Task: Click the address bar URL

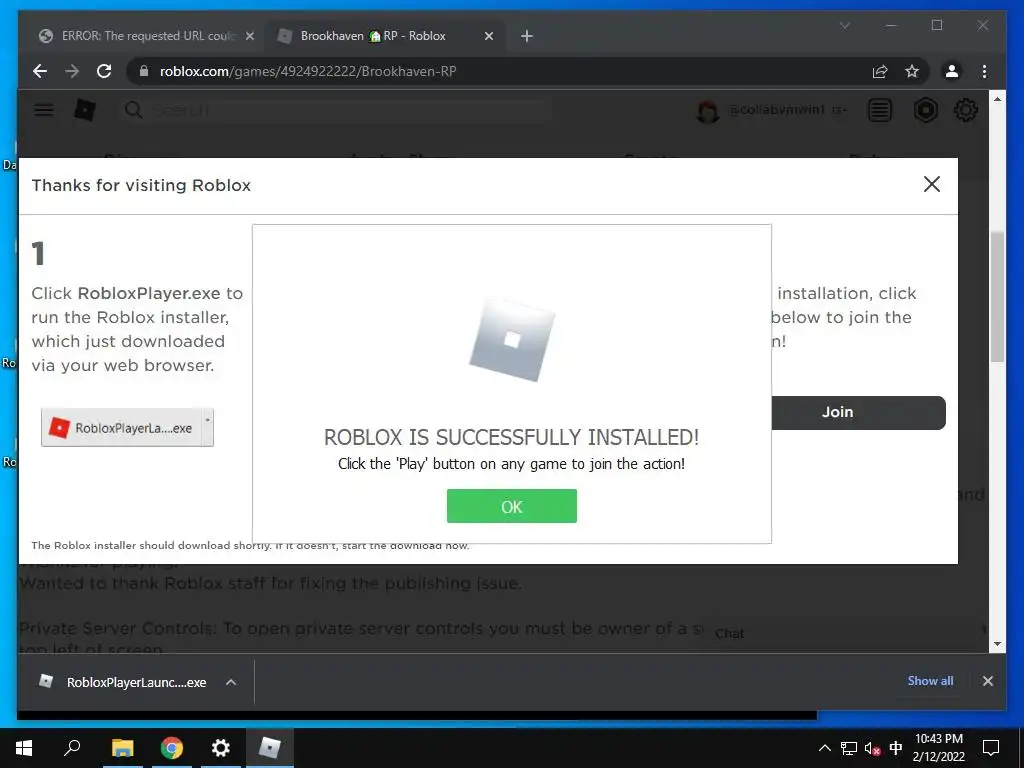Action: click(x=308, y=71)
